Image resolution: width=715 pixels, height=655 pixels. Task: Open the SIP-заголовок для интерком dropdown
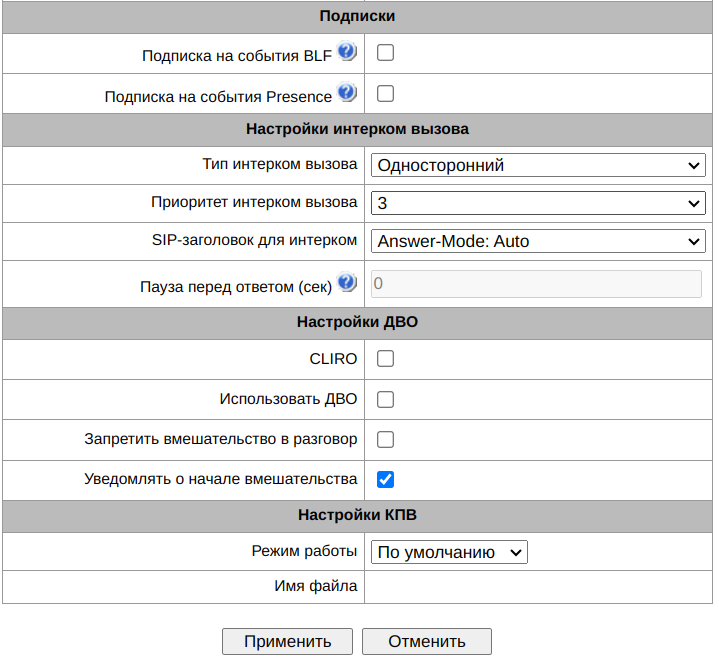[538, 241]
